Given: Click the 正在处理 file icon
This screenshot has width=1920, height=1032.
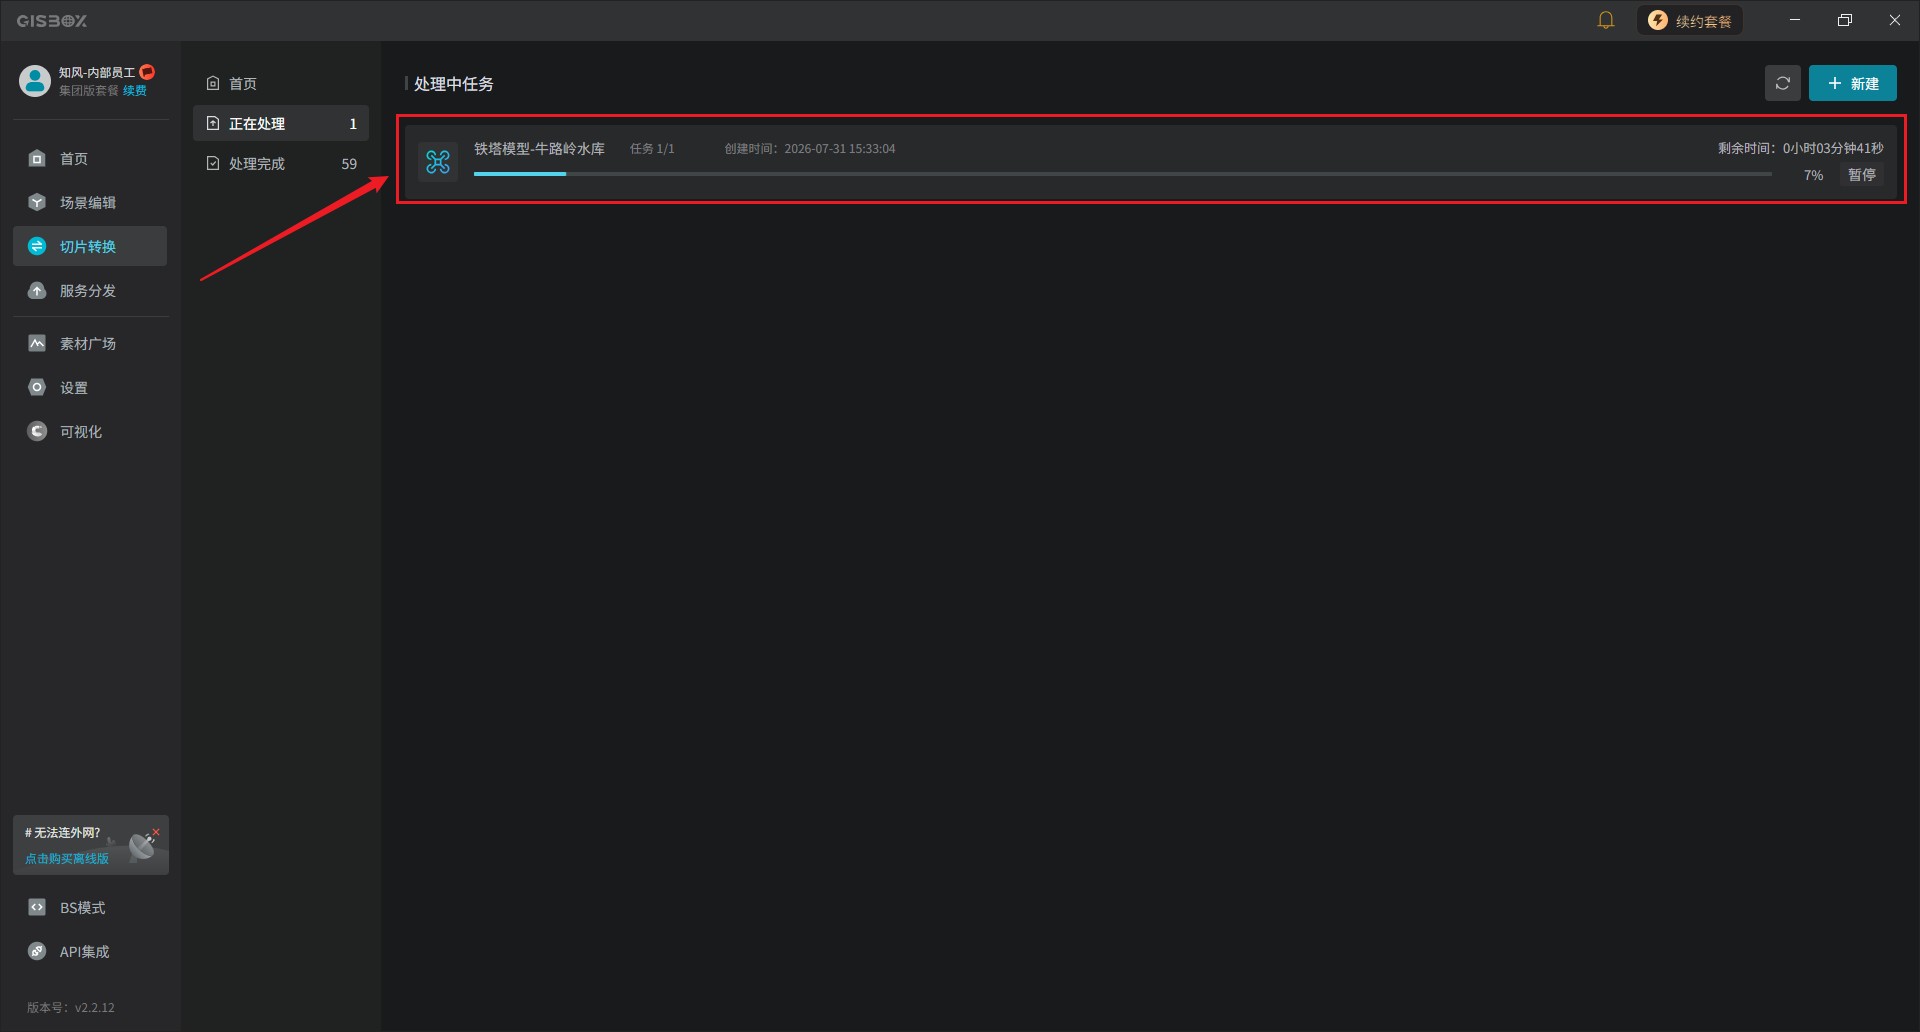Looking at the screenshot, I should coord(213,123).
